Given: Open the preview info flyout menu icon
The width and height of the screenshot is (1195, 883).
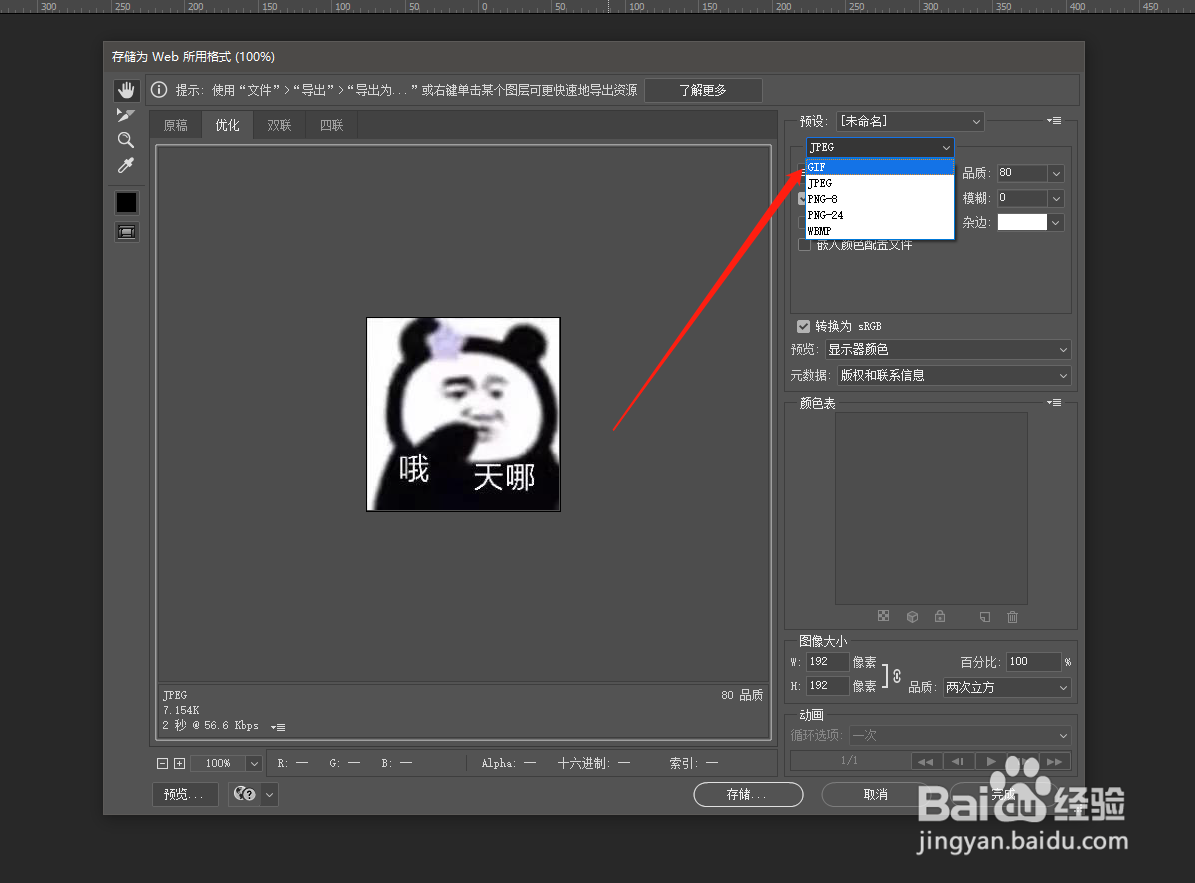Looking at the screenshot, I should pos(278,727).
